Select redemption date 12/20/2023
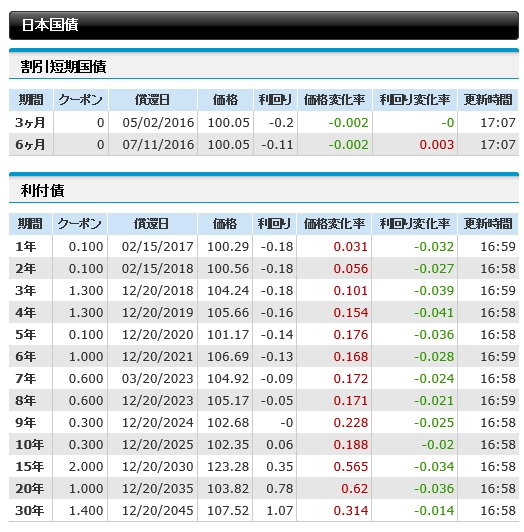This screenshot has width=524, height=532. click(x=157, y=400)
